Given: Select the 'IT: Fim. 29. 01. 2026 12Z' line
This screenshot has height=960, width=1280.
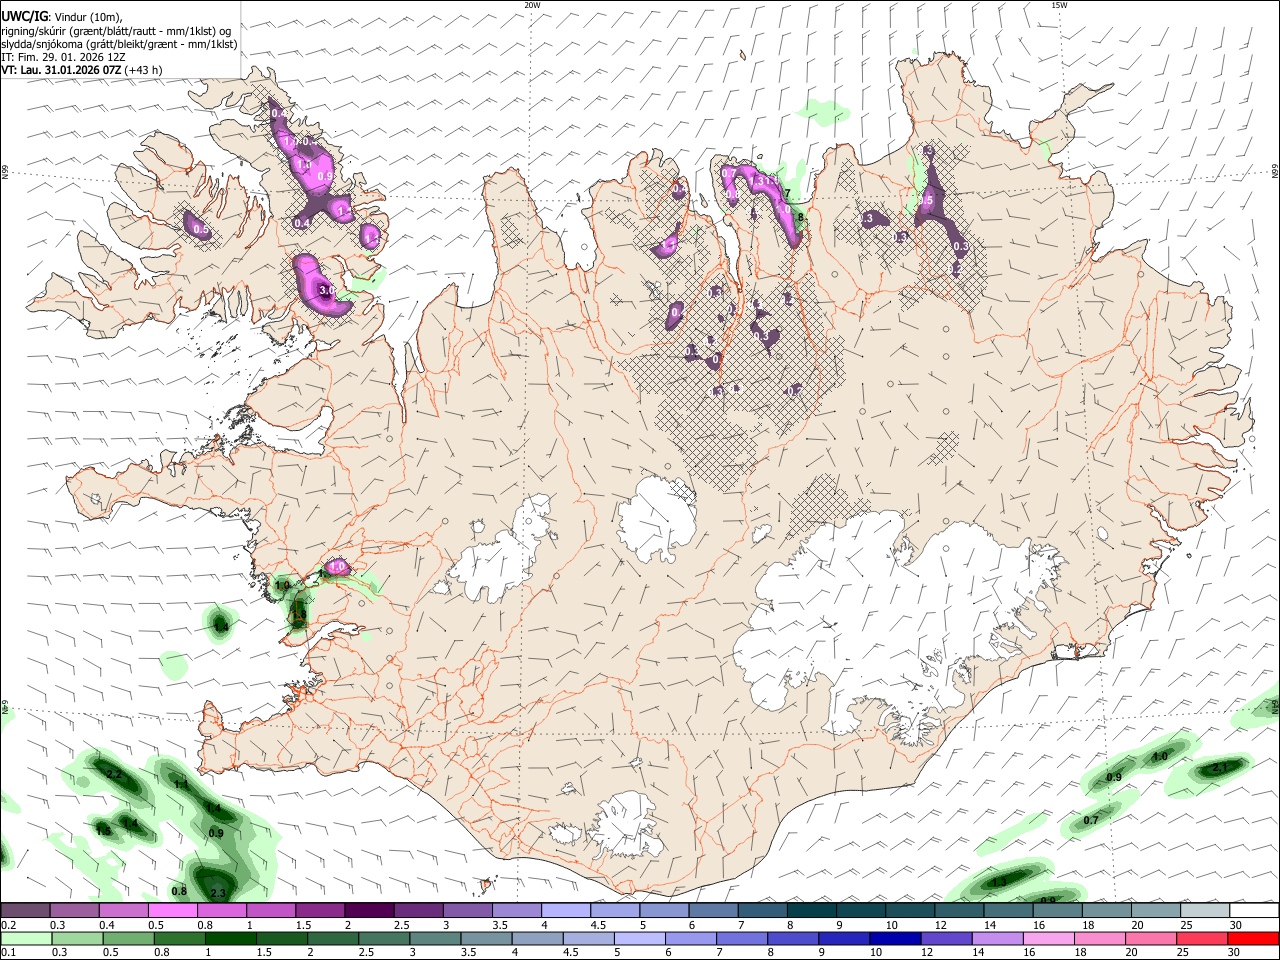Looking at the screenshot, I should click(x=63, y=57).
